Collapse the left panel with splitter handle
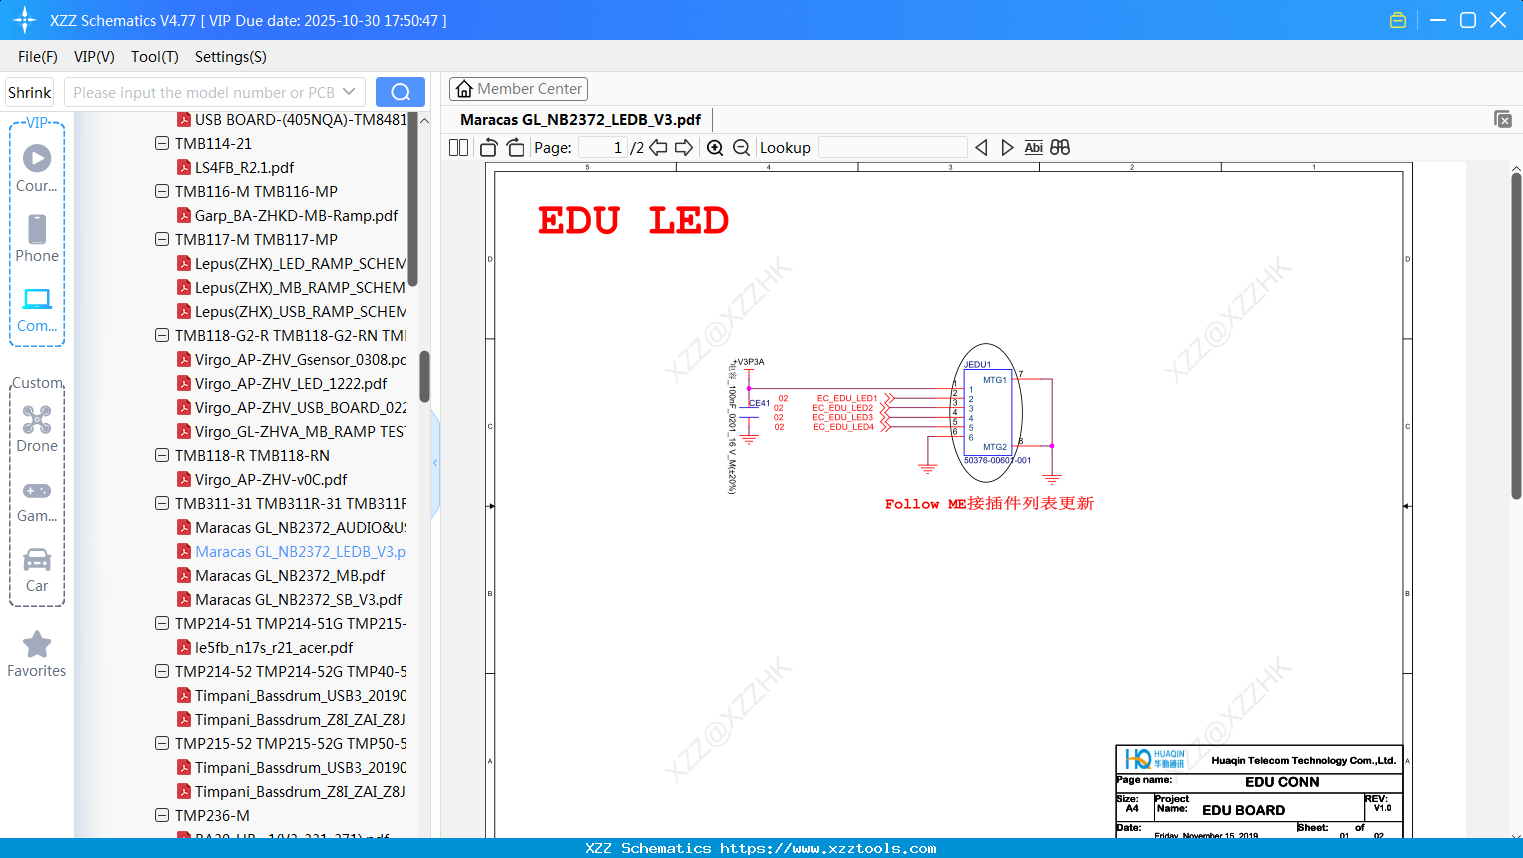This screenshot has height=858, width=1523. click(x=435, y=462)
